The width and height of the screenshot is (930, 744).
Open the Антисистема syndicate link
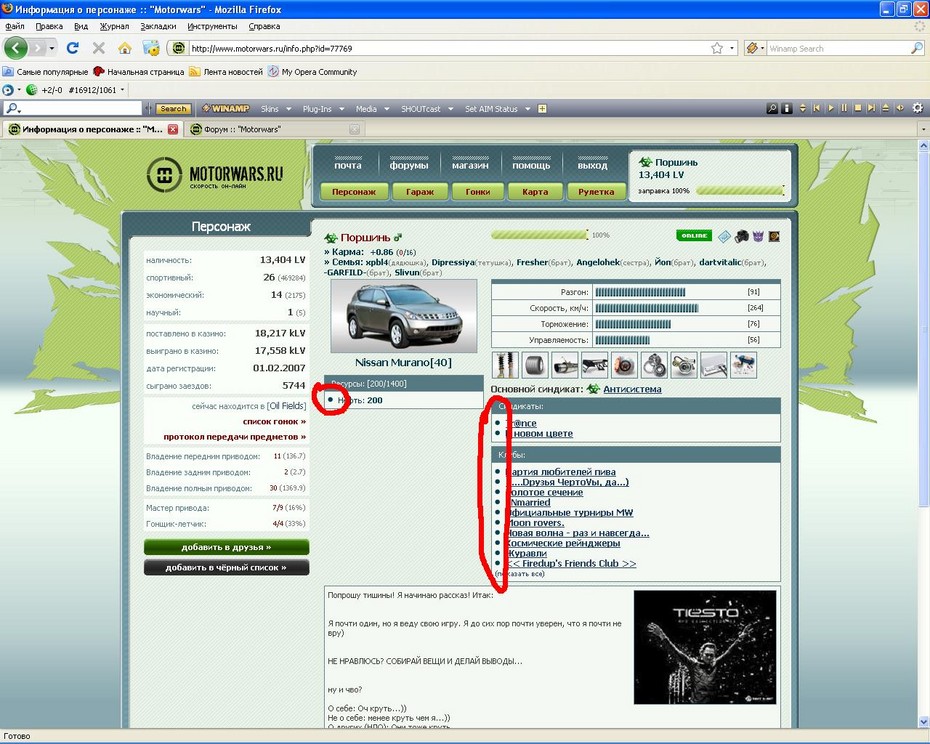pyautogui.click(x=632, y=389)
